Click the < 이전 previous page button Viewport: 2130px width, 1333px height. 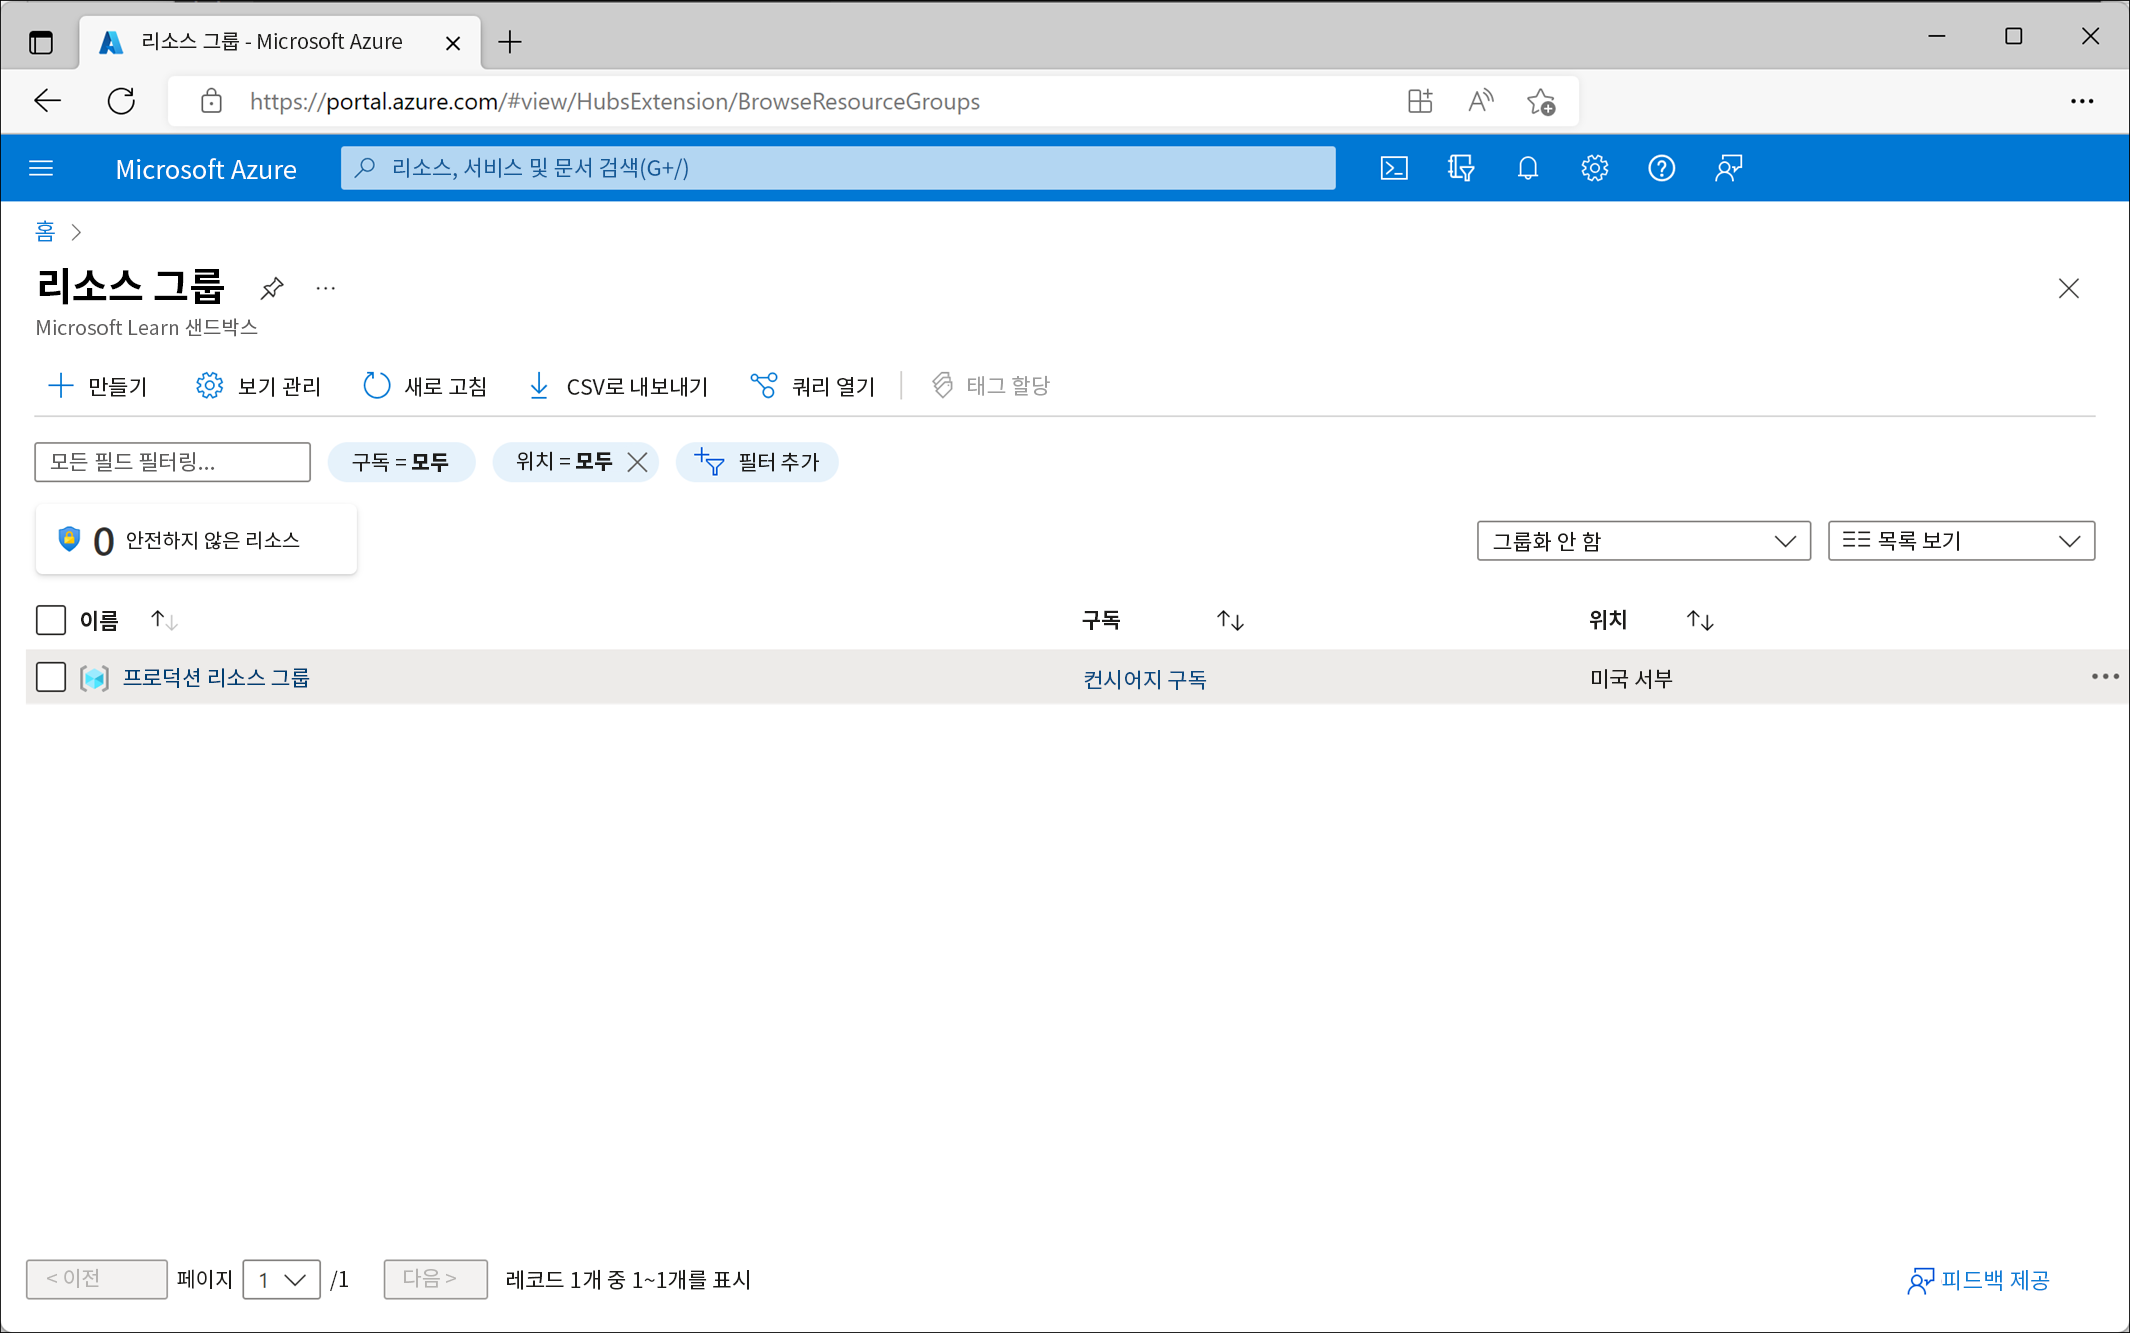97,1279
